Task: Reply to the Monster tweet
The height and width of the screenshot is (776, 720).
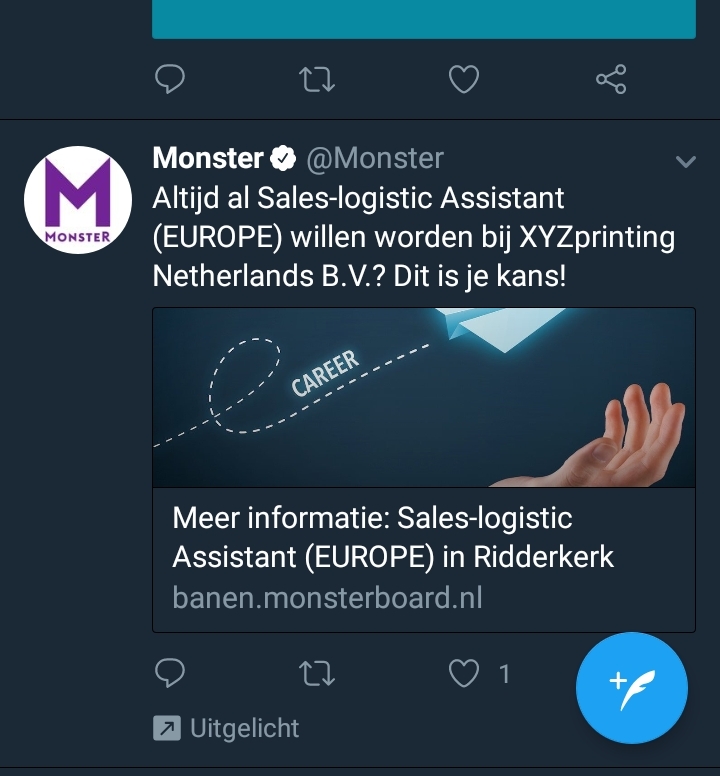Action: (x=170, y=673)
